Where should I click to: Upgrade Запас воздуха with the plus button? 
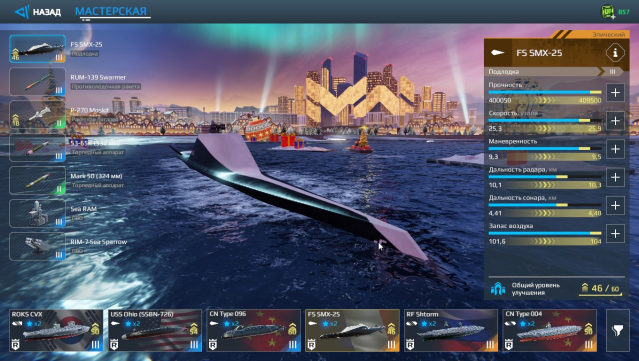[x=615, y=233]
